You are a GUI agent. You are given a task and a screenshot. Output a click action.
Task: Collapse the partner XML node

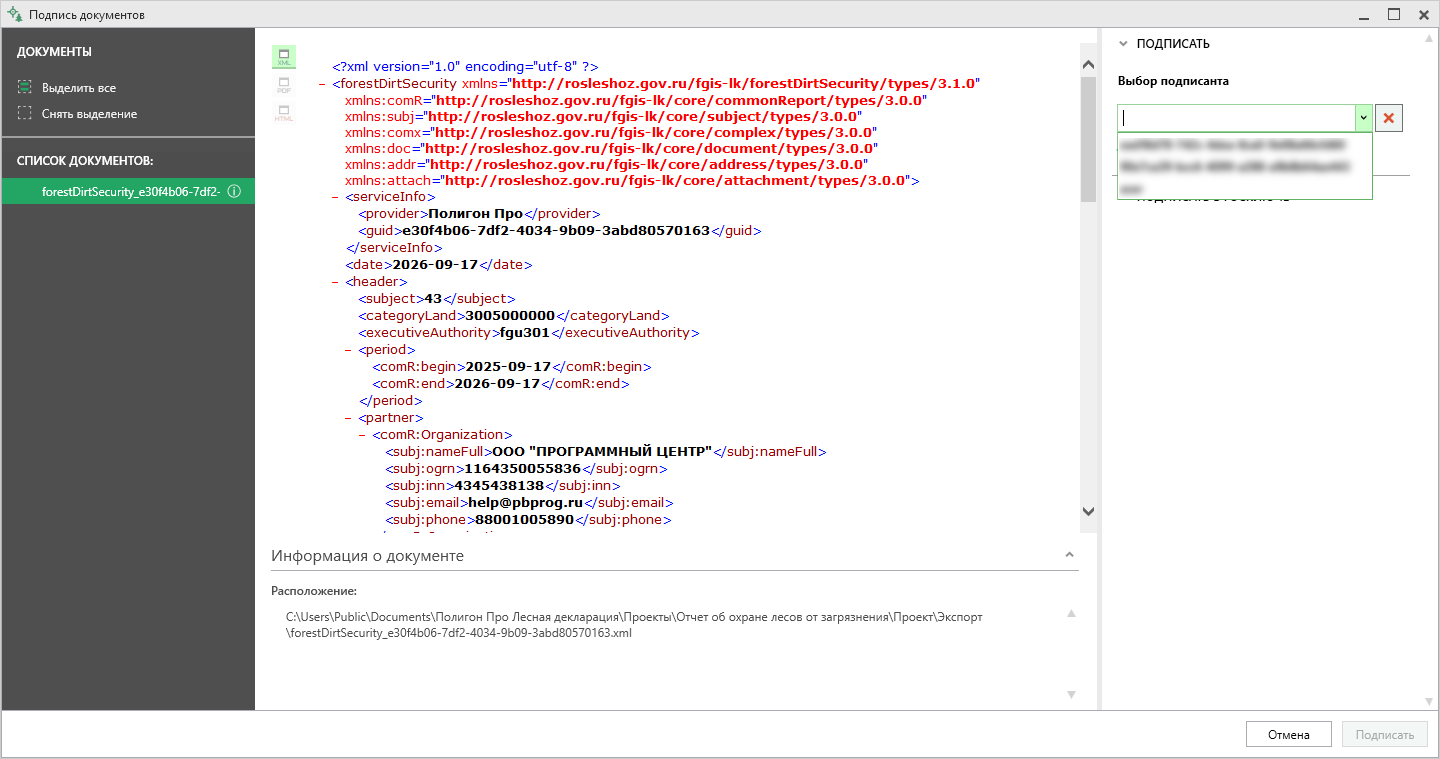349,418
